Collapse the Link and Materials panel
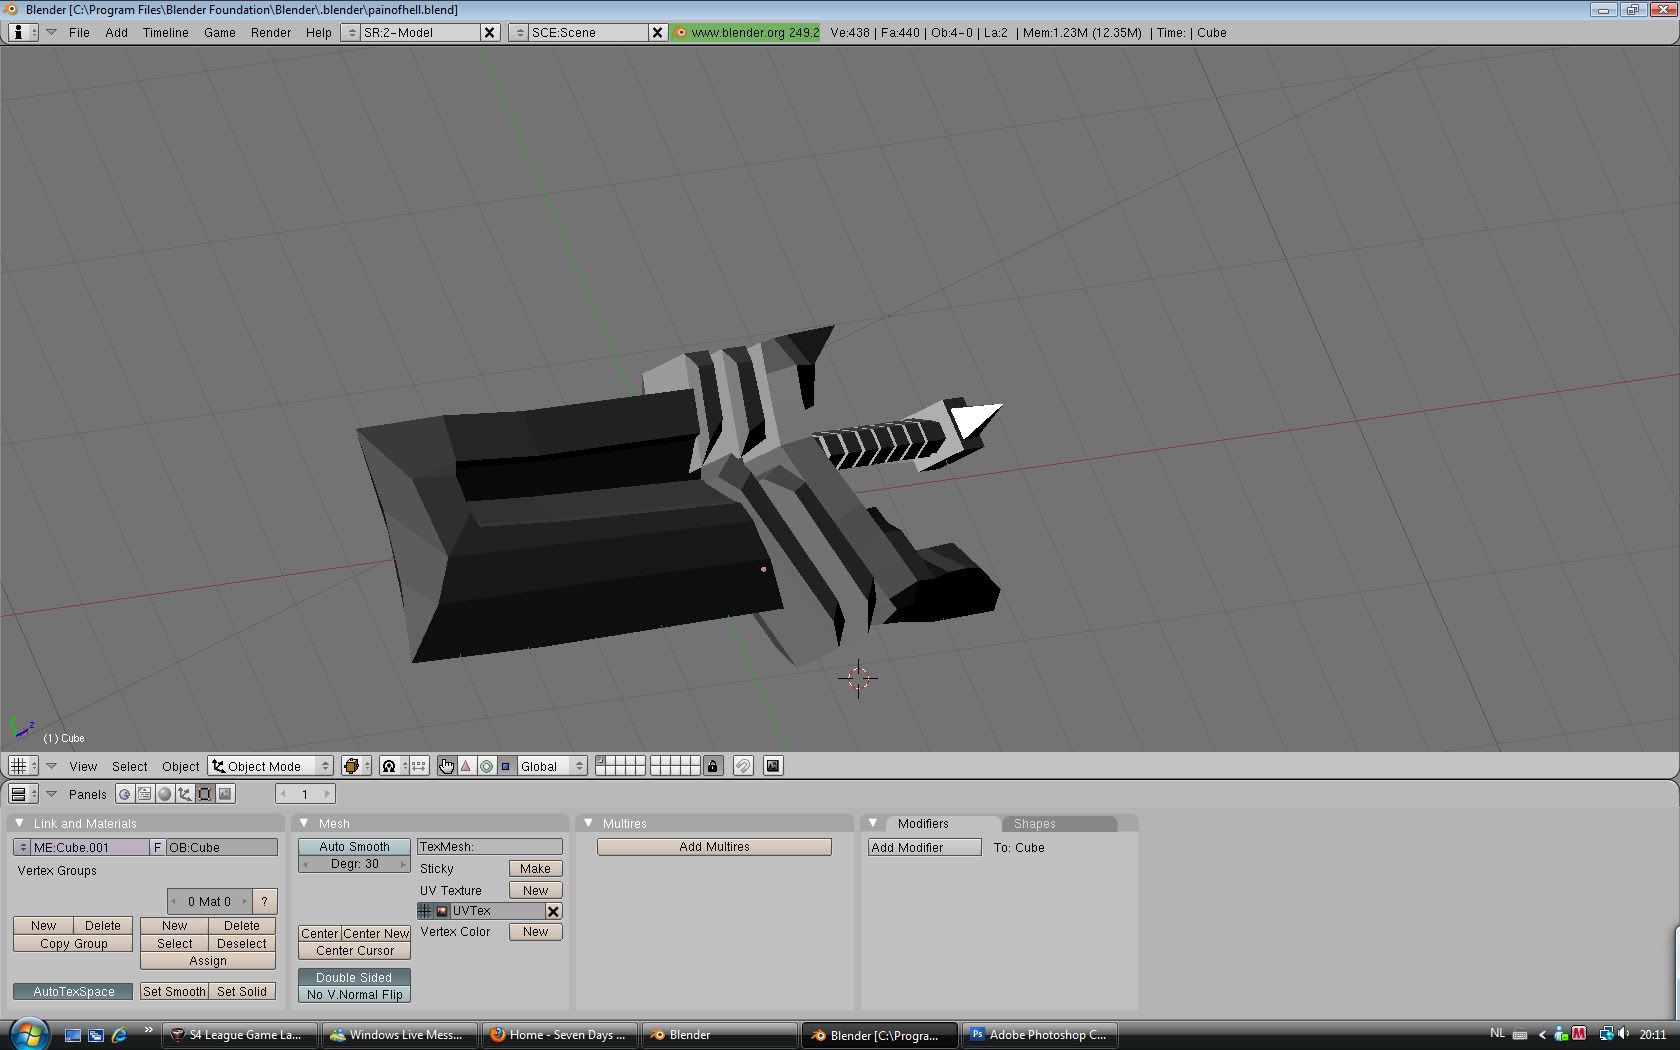 [x=19, y=823]
